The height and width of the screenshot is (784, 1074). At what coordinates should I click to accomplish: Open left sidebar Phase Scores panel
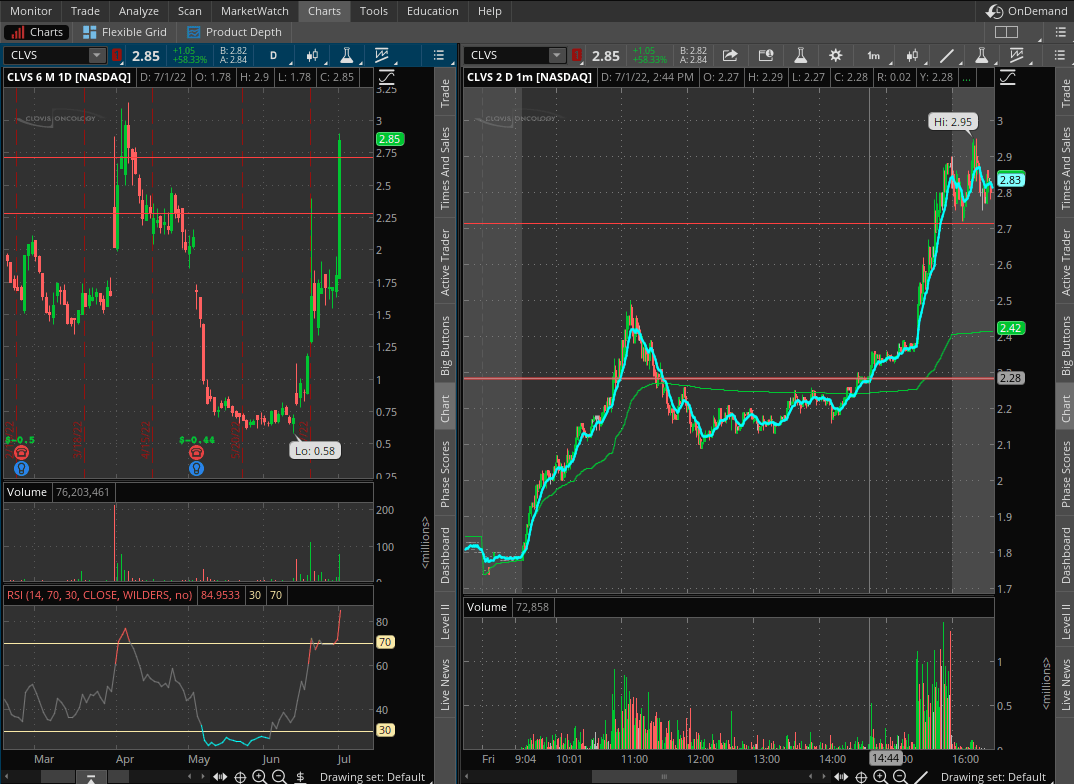(445, 474)
